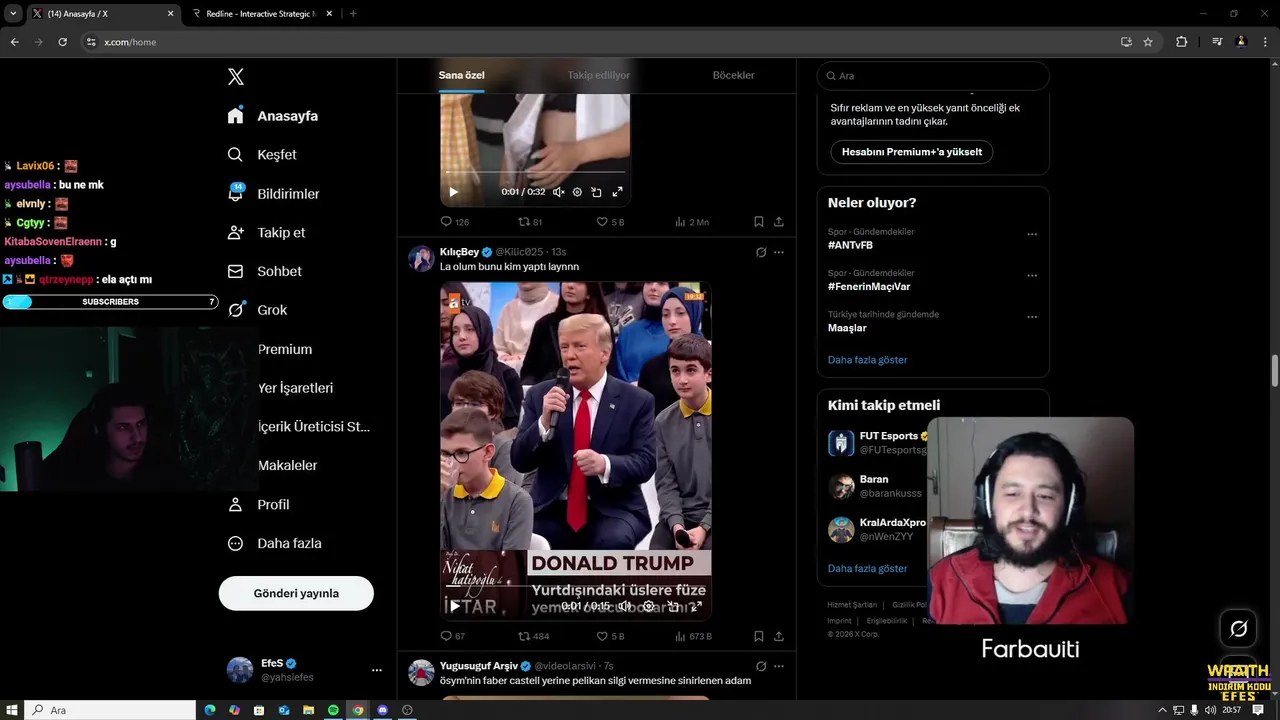Open Profil in the sidebar
The image size is (1280, 720).
tap(259, 505)
